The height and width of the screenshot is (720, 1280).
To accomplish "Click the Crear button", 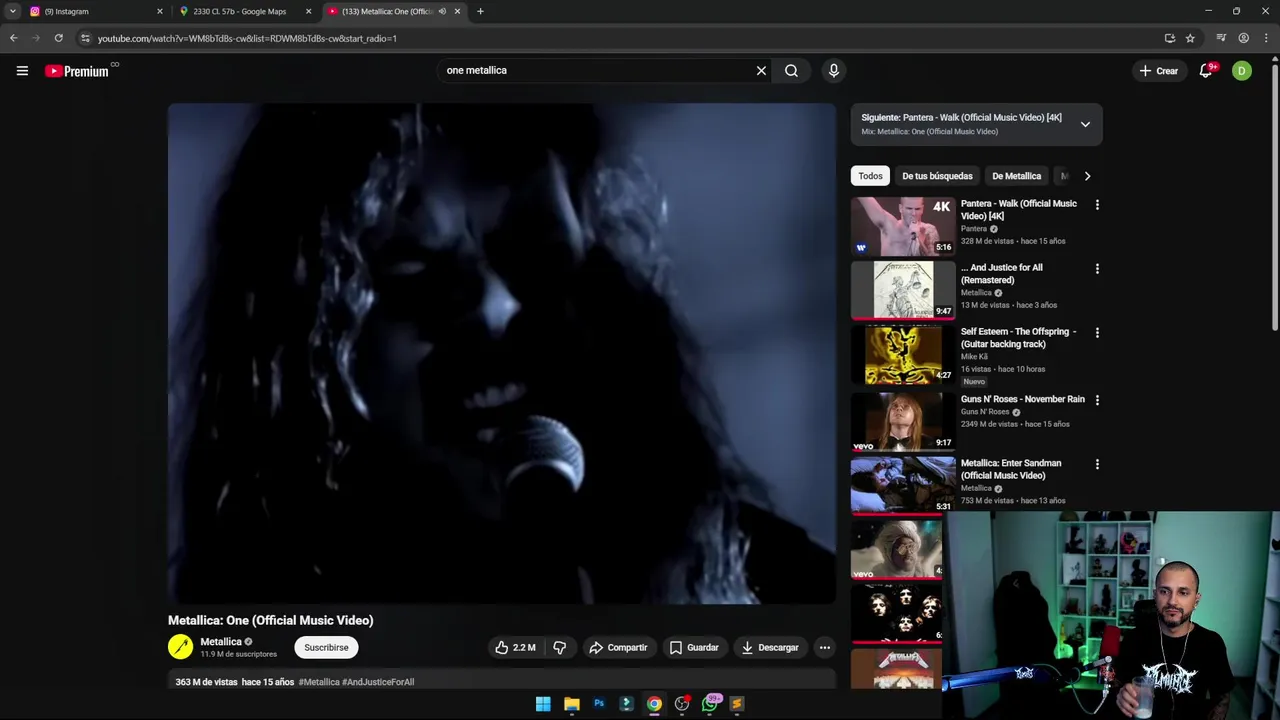I will point(1159,71).
